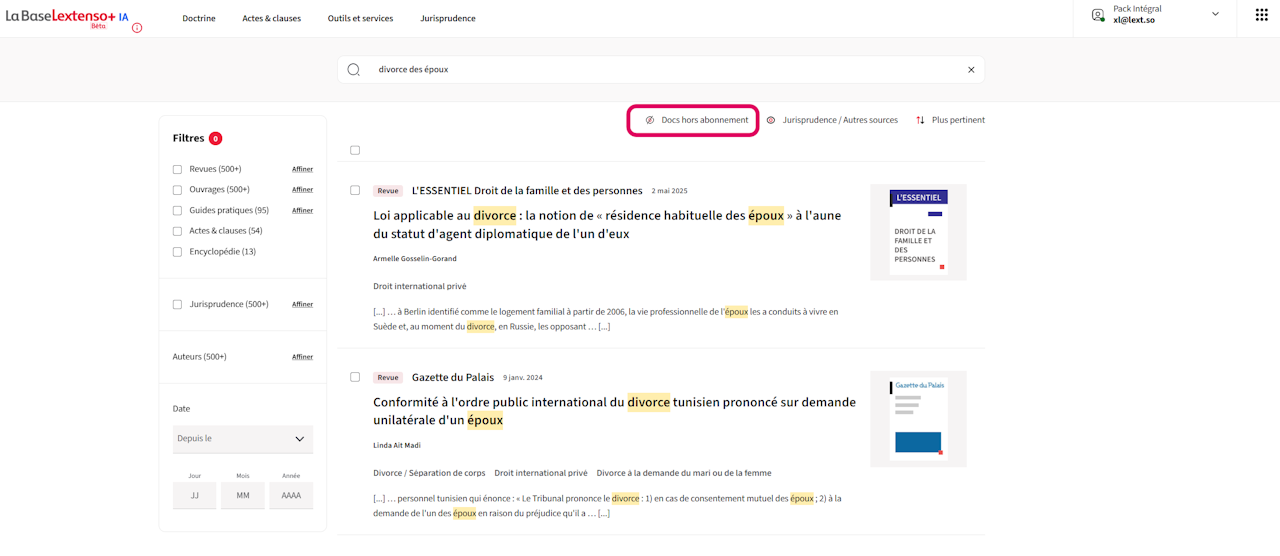Viewport: 1280px width, 556px height.
Task: Click the Docs hors abonnement eye-off icon
Action: pyautogui.click(x=649, y=120)
